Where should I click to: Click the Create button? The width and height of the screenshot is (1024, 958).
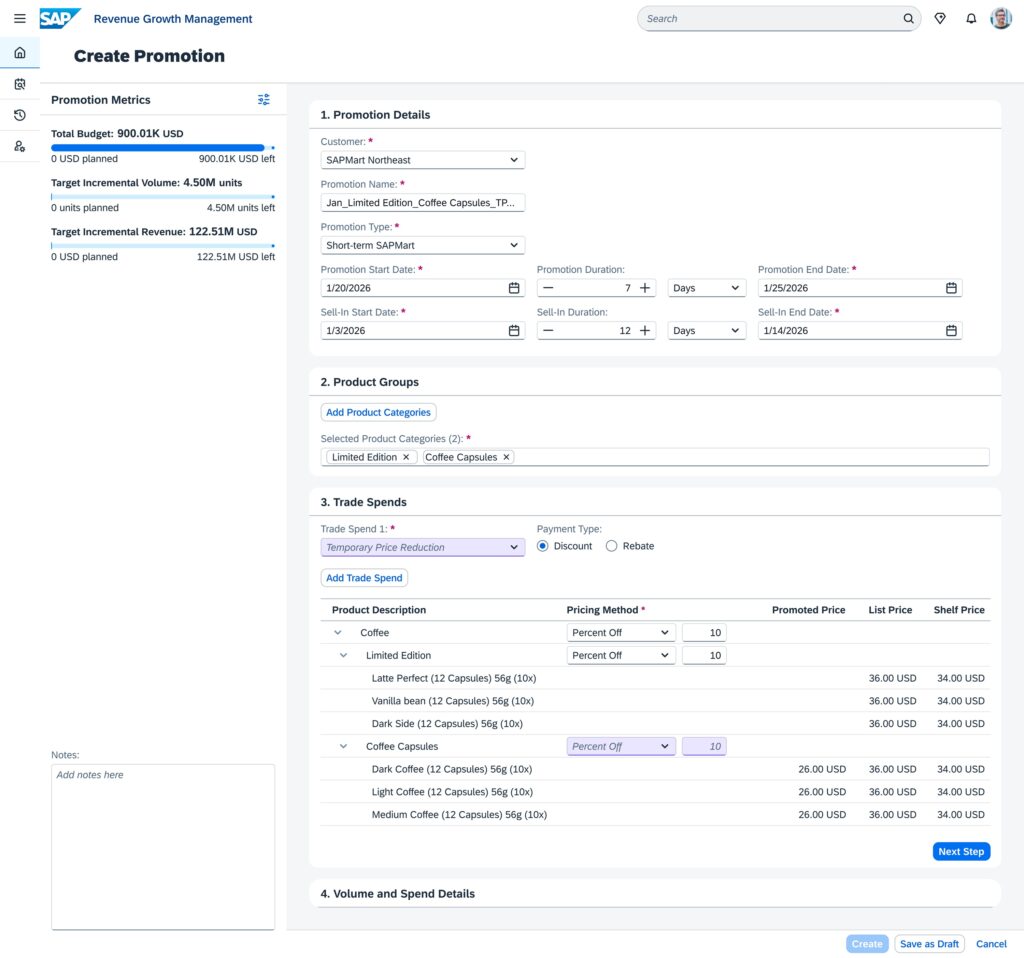(x=867, y=944)
